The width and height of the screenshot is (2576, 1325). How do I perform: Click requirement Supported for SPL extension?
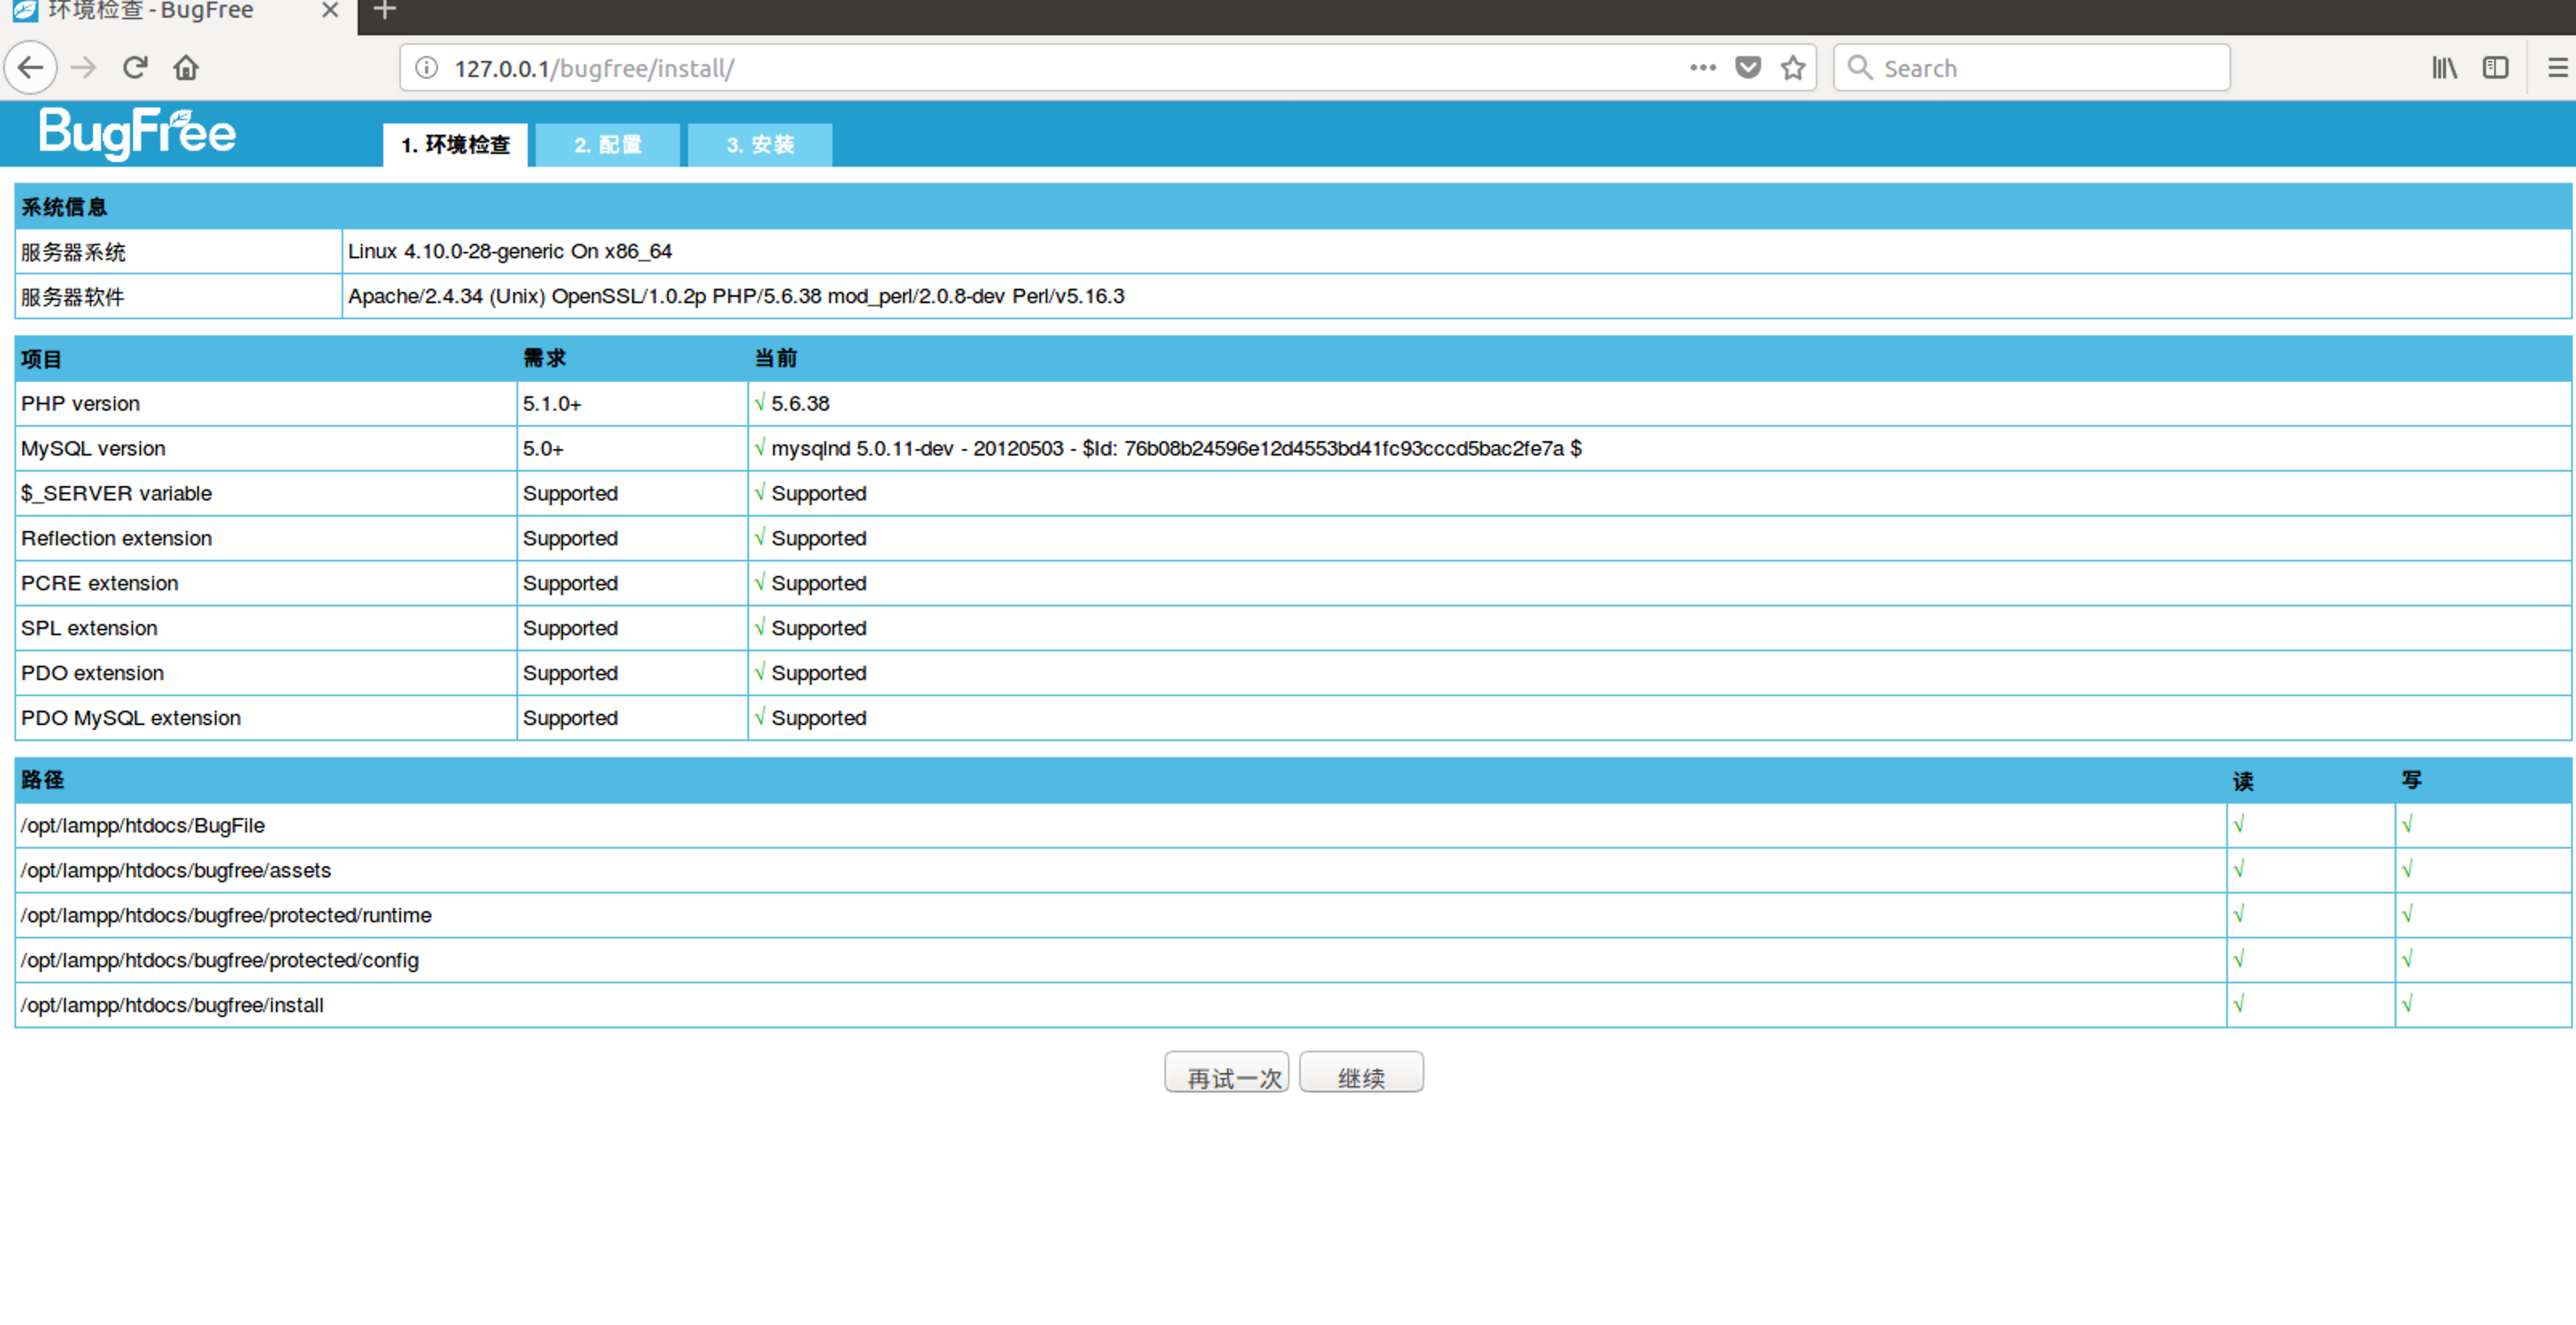570,629
